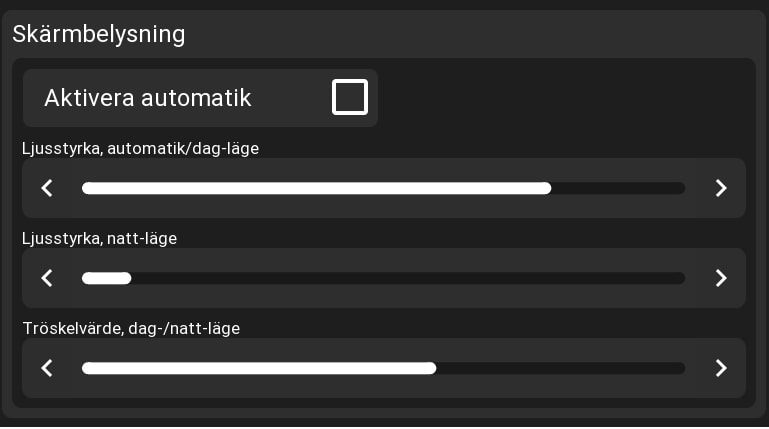The width and height of the screenshot is (769, 429).
Task: Raise the day/night threshold with right arrow
Action: pos(720,368)
